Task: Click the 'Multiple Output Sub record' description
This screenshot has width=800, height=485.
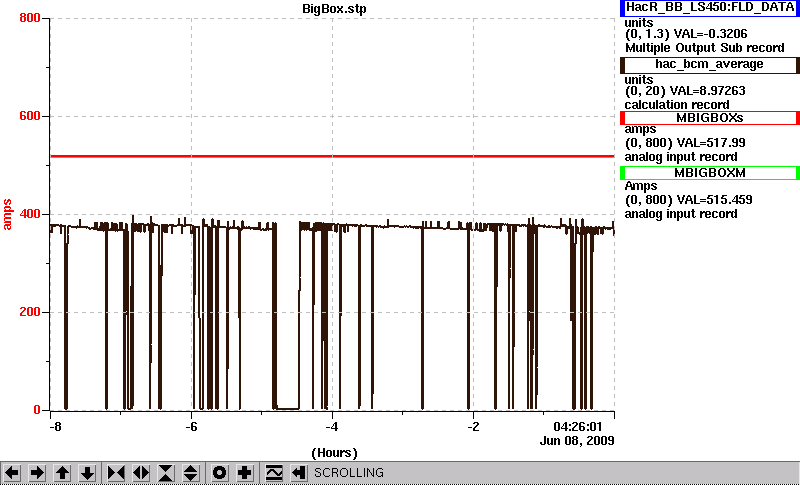Action: tap(705, 48)
